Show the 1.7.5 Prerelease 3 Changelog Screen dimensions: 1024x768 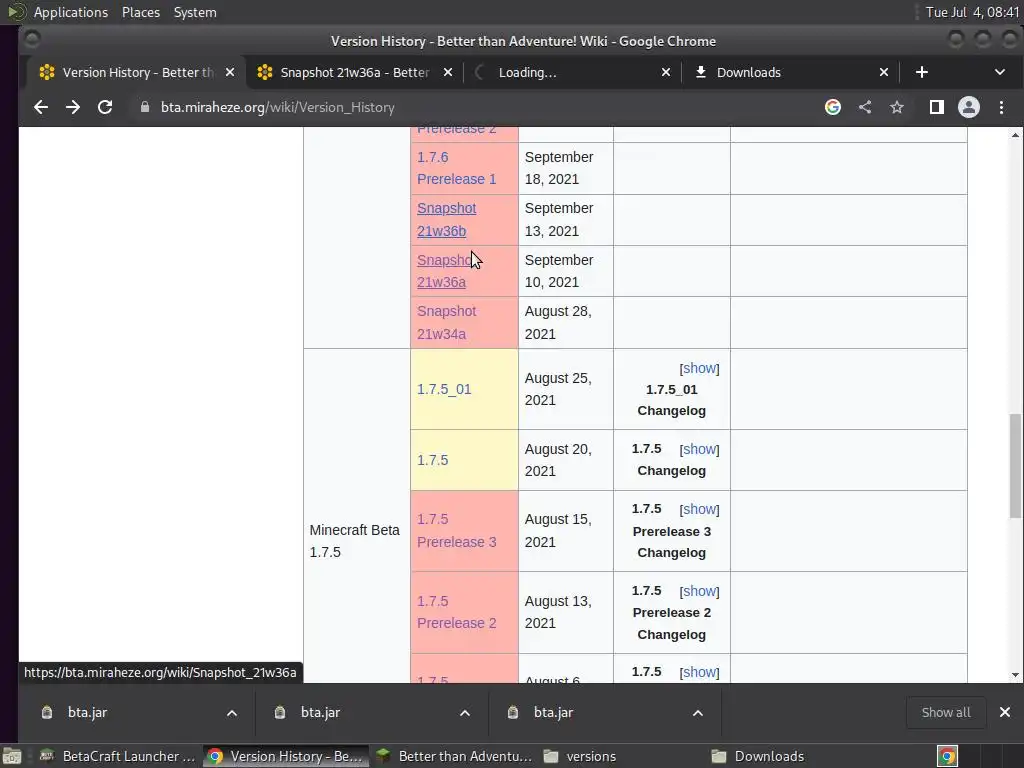[x=699, y=509]
